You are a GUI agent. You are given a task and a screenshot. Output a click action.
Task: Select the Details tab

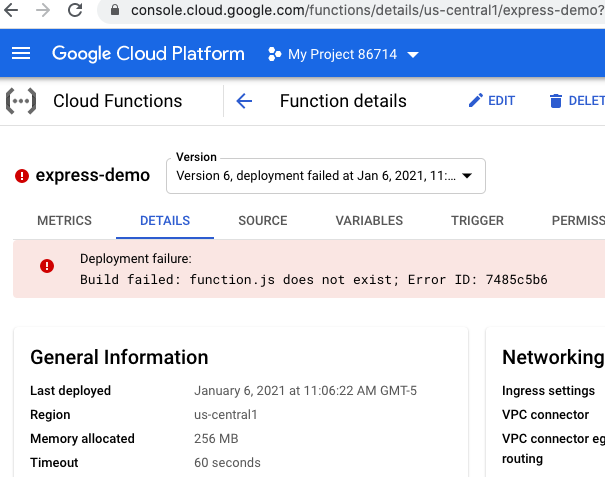click(x=165, y=221)
